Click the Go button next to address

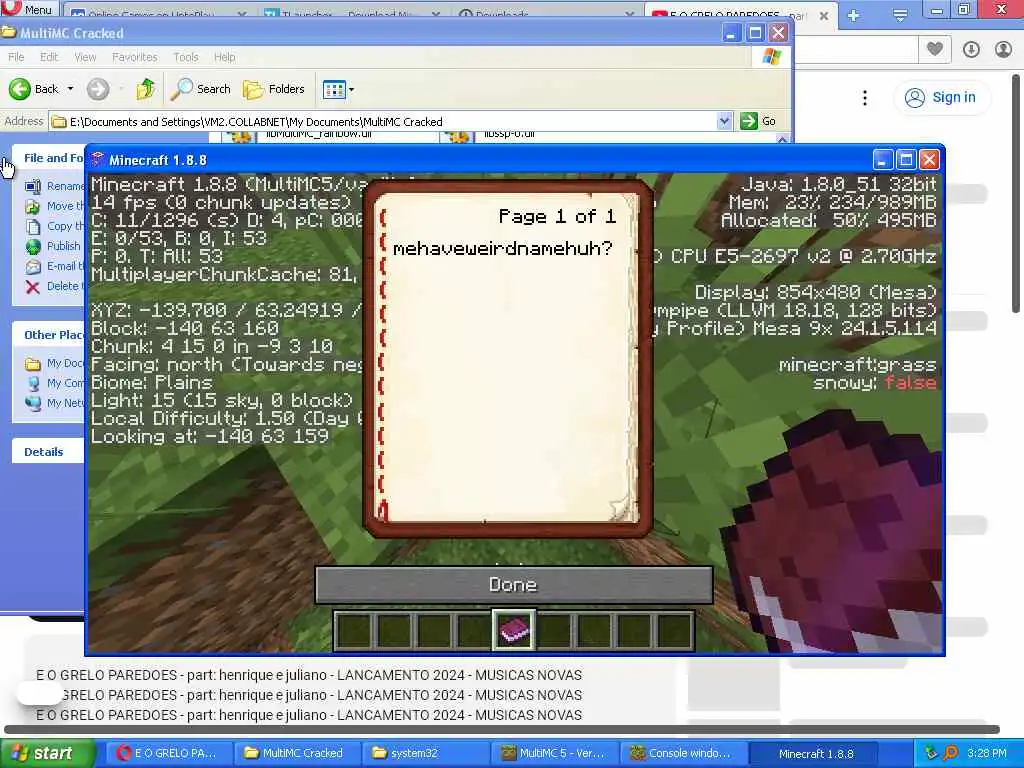(x=759, y=121)
